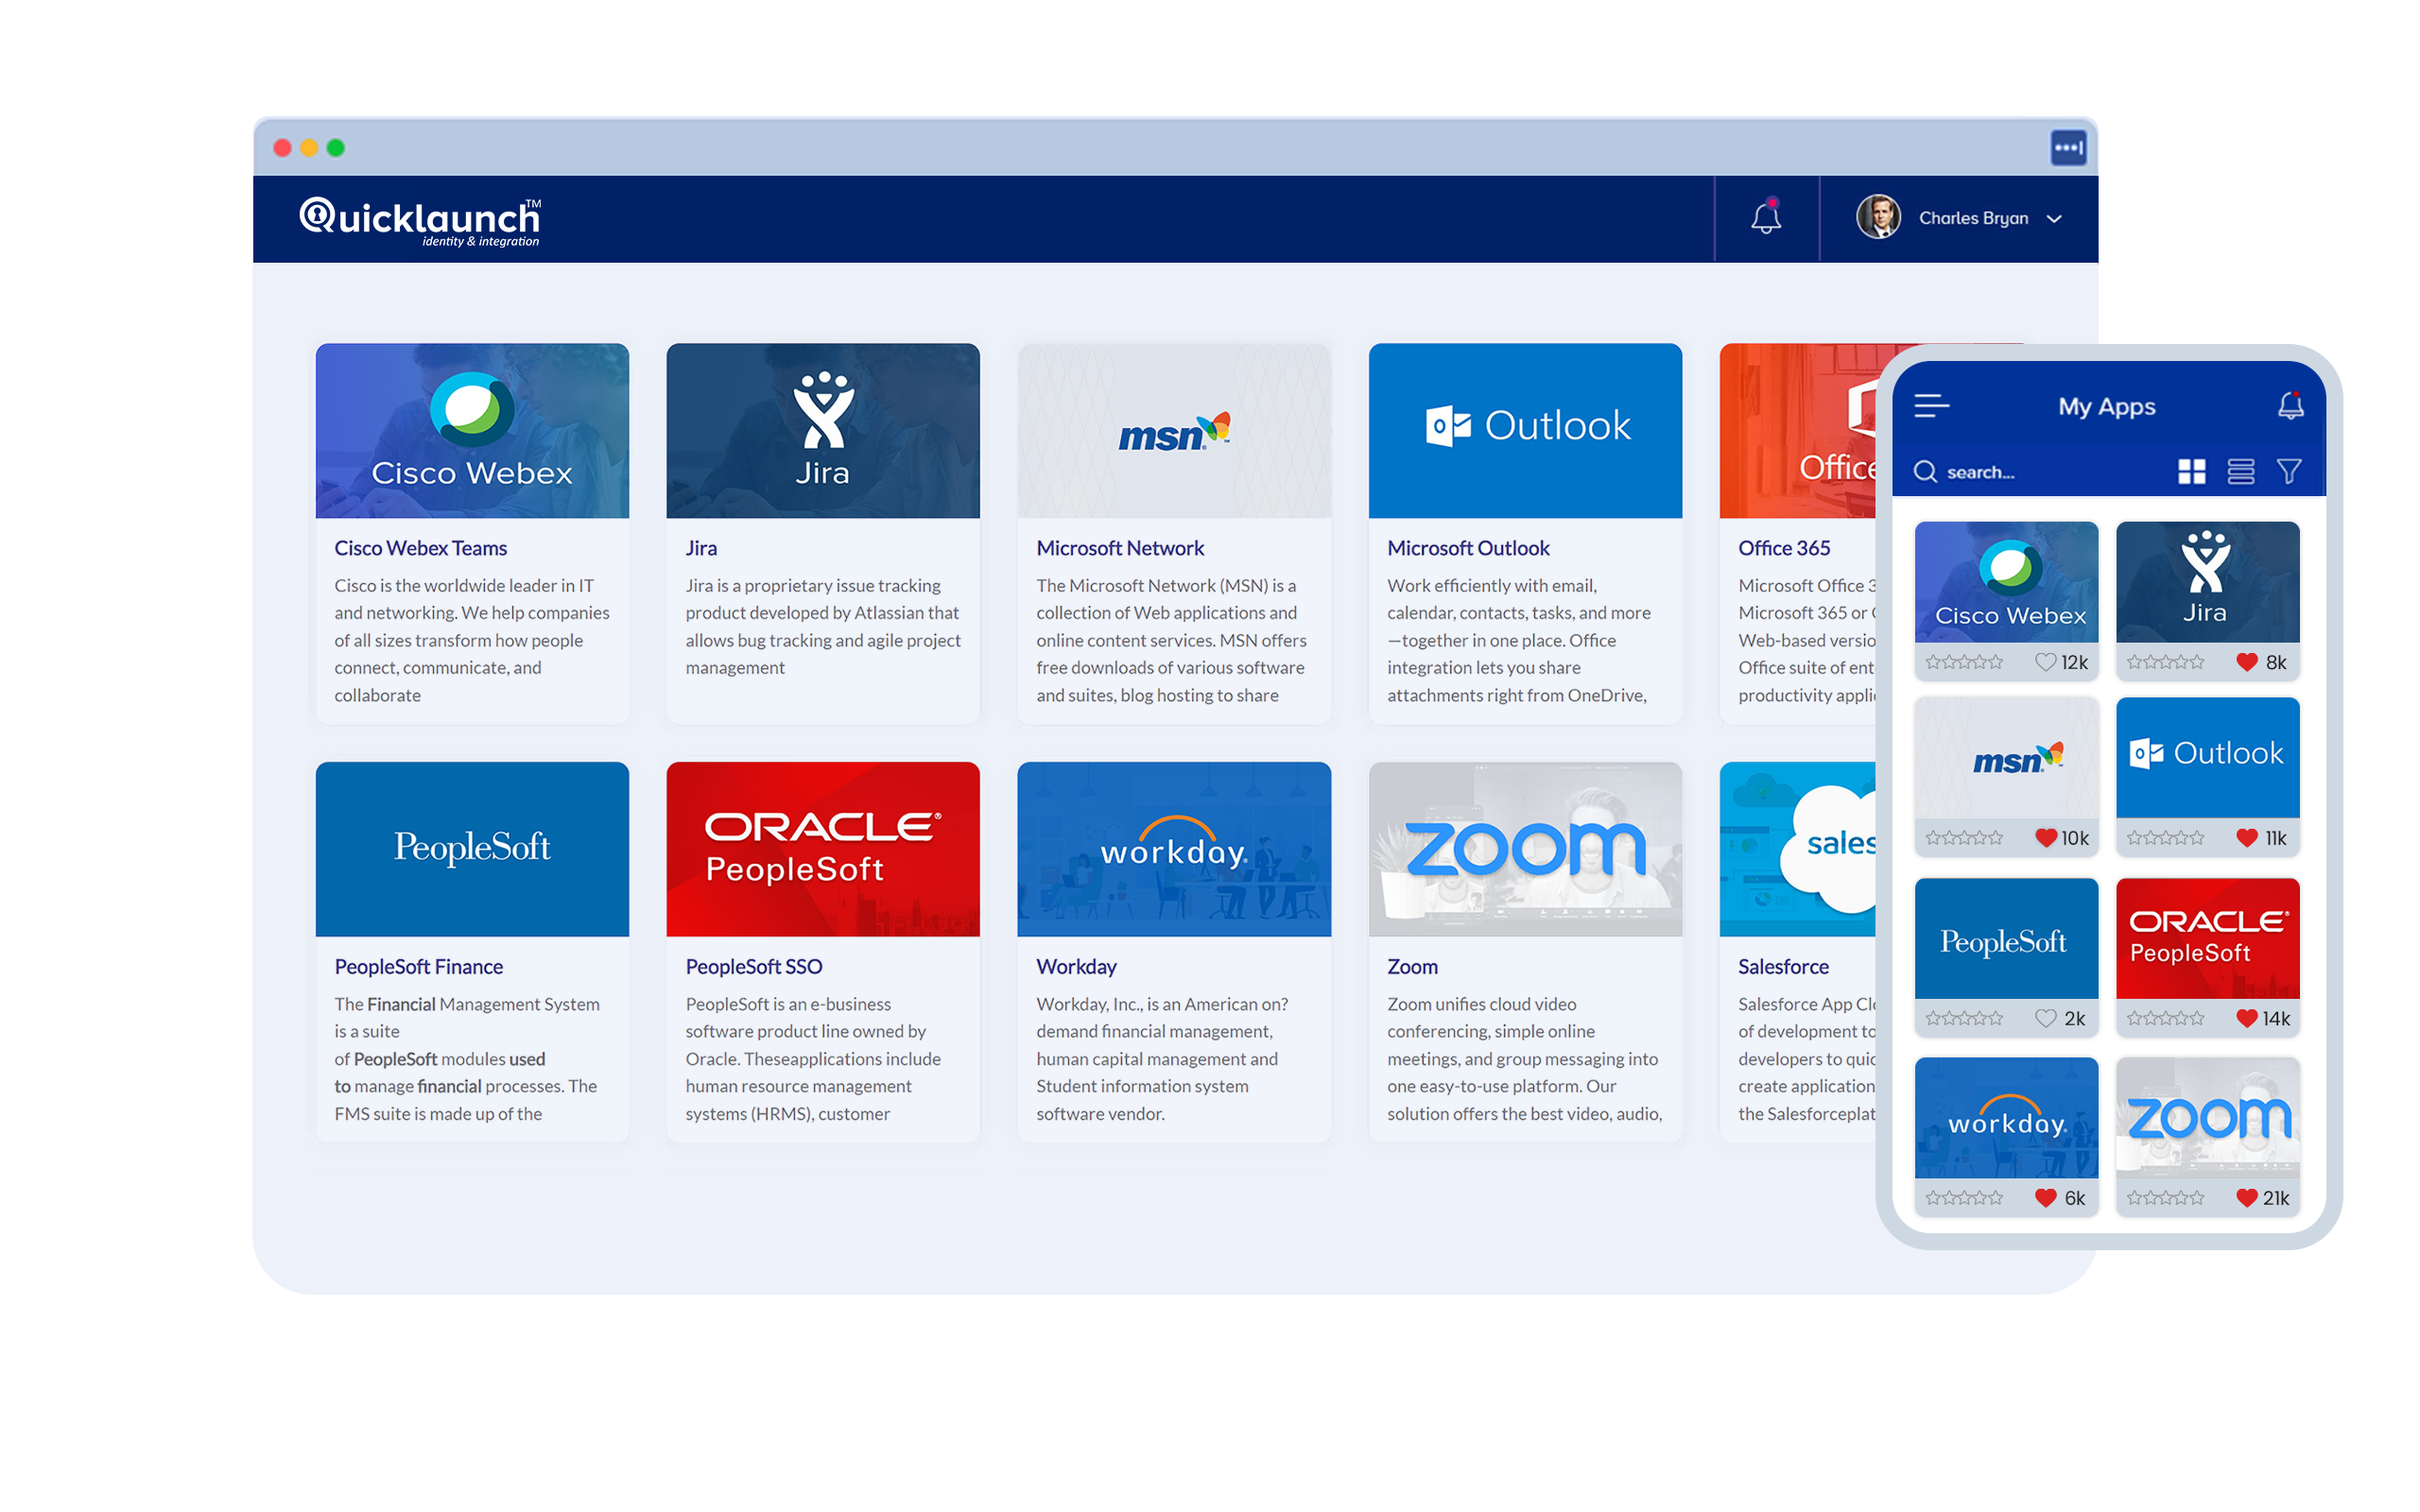Open Jira tile in mobile panel

tap(2207, 582)
